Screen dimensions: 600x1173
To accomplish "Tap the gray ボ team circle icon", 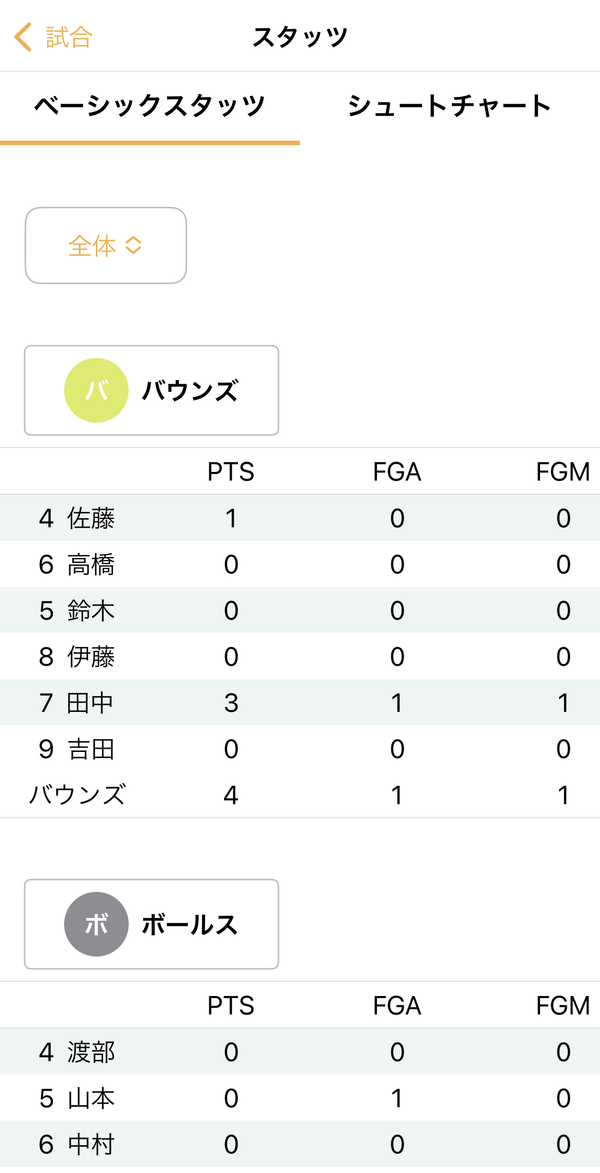I will click(94, 925).
